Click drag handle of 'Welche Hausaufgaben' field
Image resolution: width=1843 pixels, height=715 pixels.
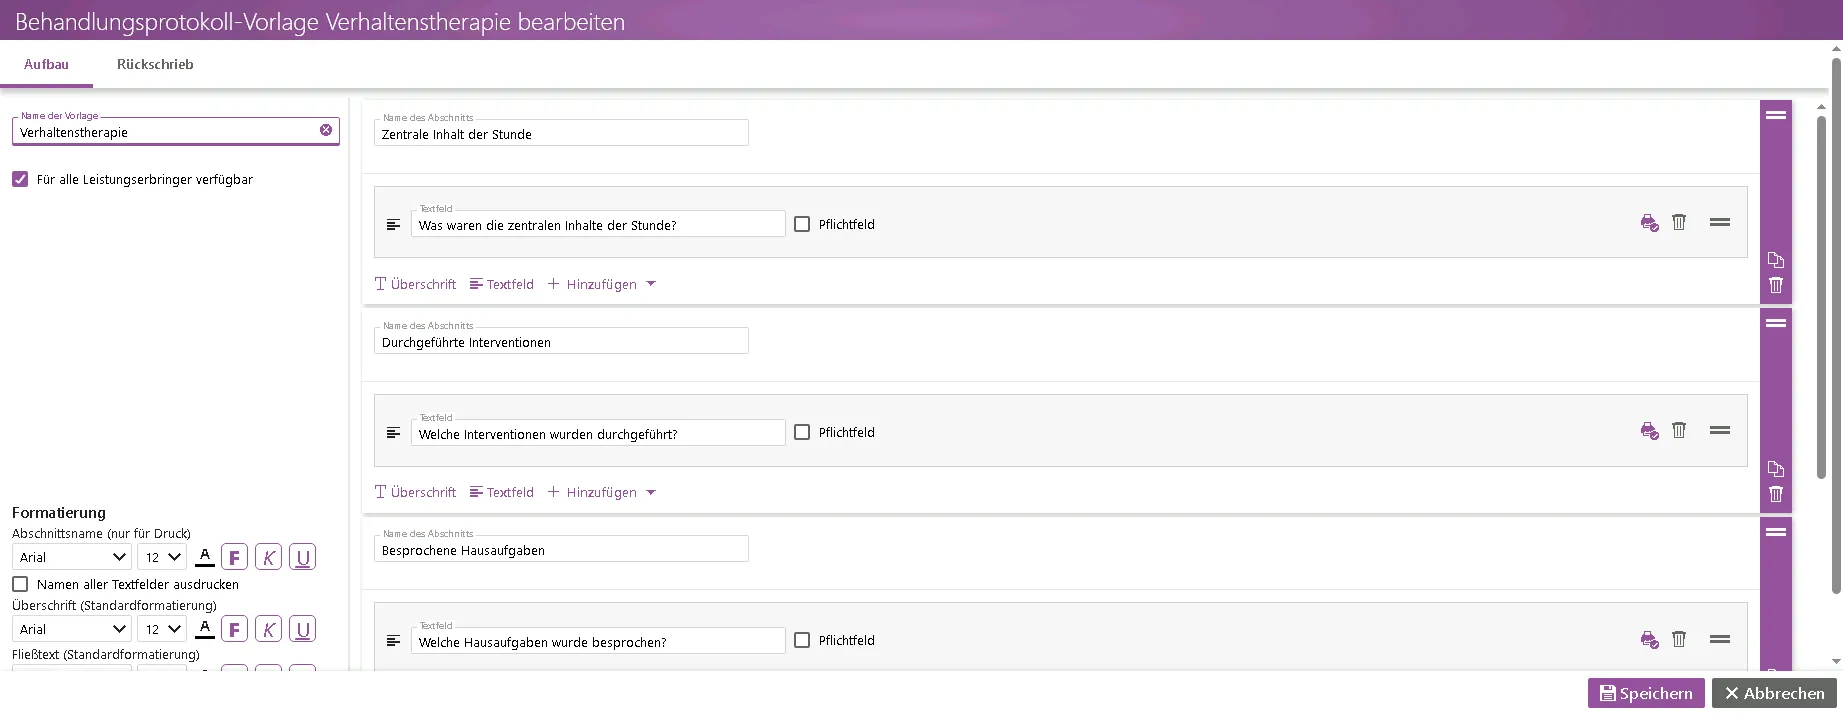point(1720,639)
